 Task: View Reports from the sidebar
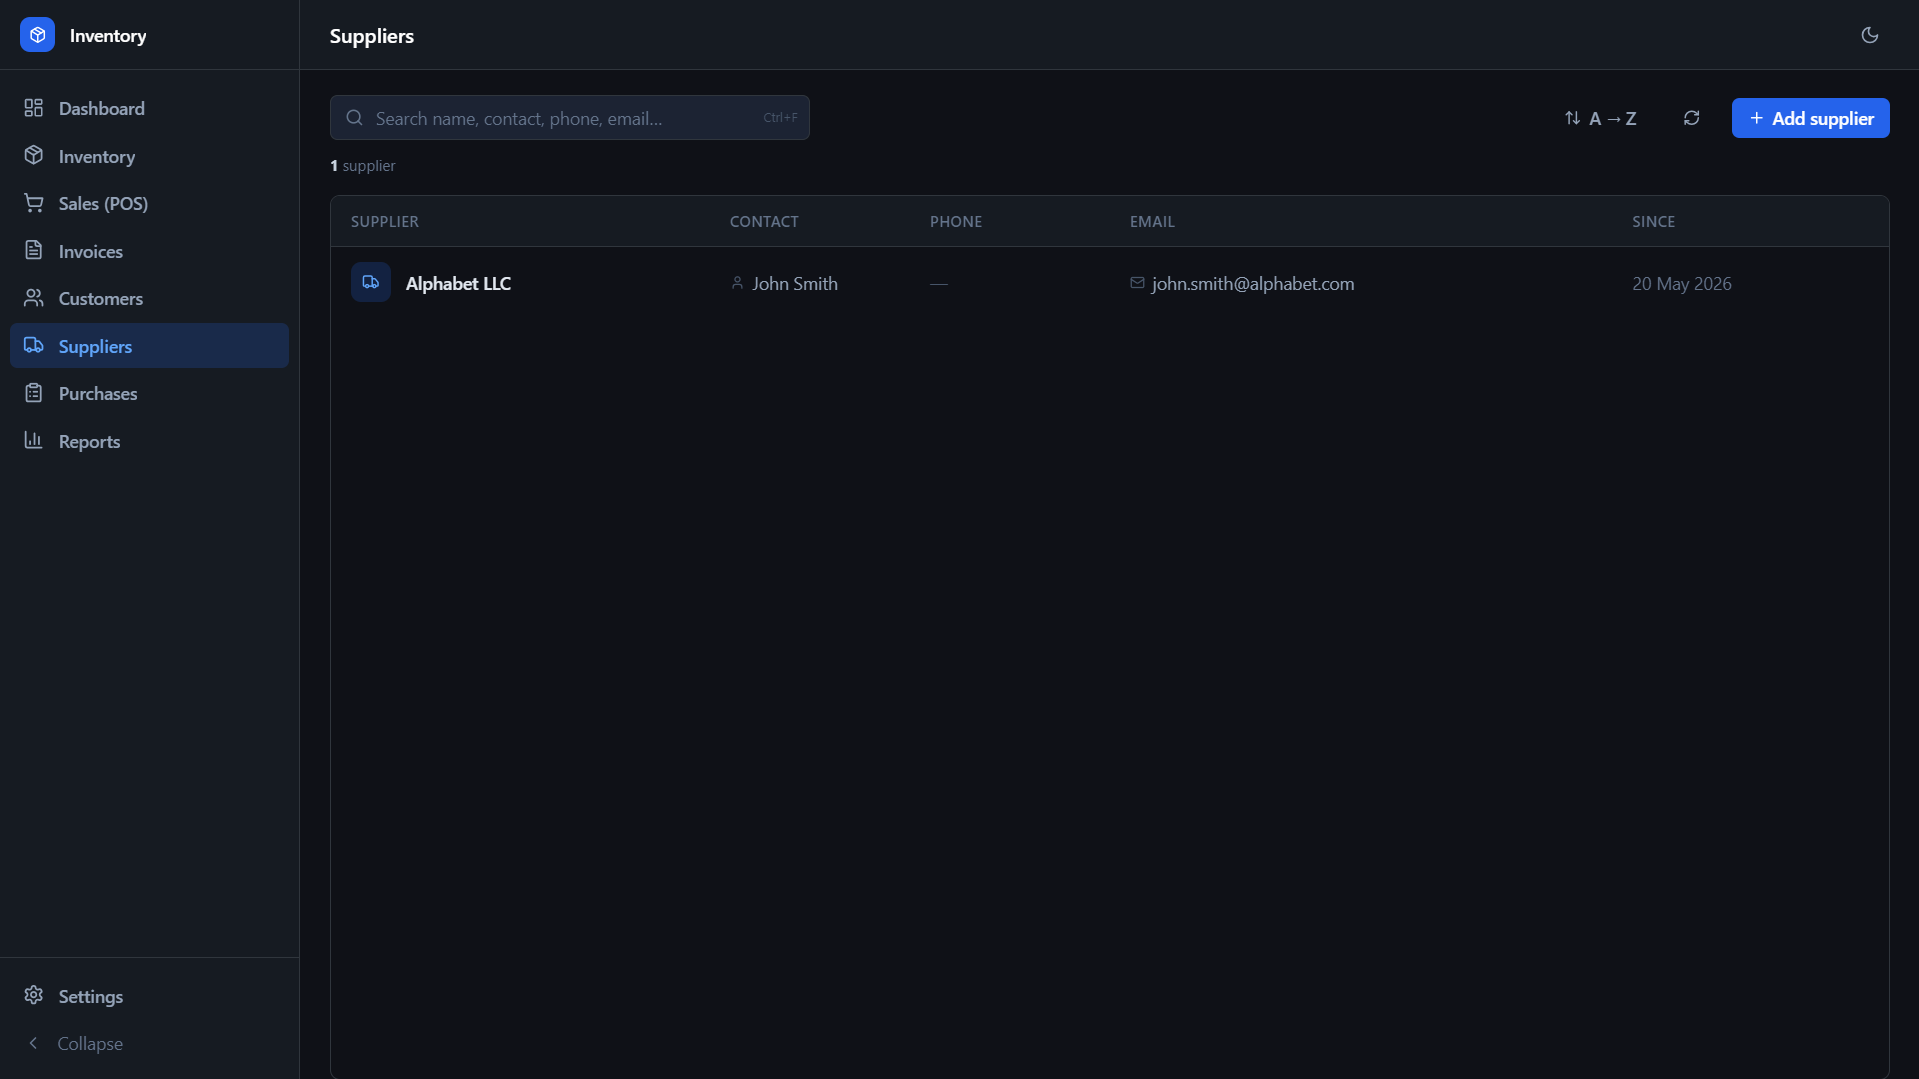point(149,441)
